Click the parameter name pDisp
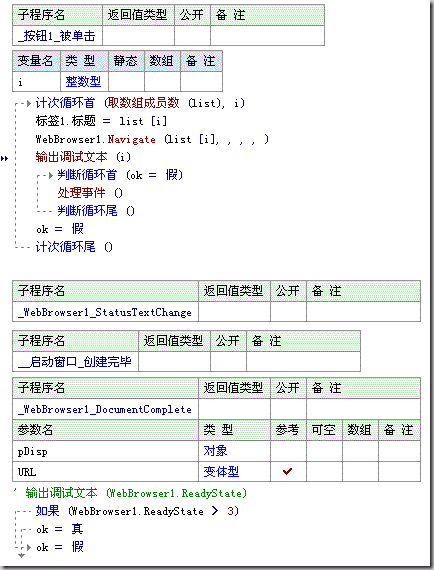This screenshot has width=434, height=570. tap(32, 451)
